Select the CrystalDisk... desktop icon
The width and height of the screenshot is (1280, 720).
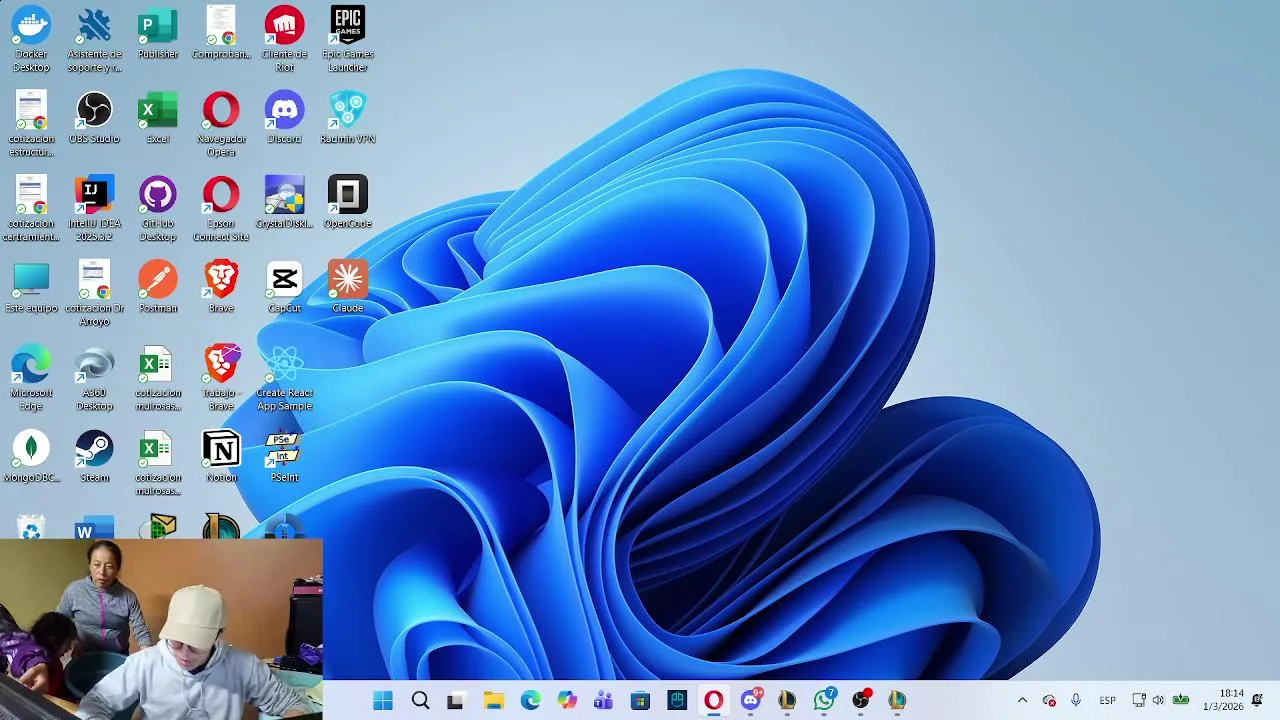coord(284,203)
